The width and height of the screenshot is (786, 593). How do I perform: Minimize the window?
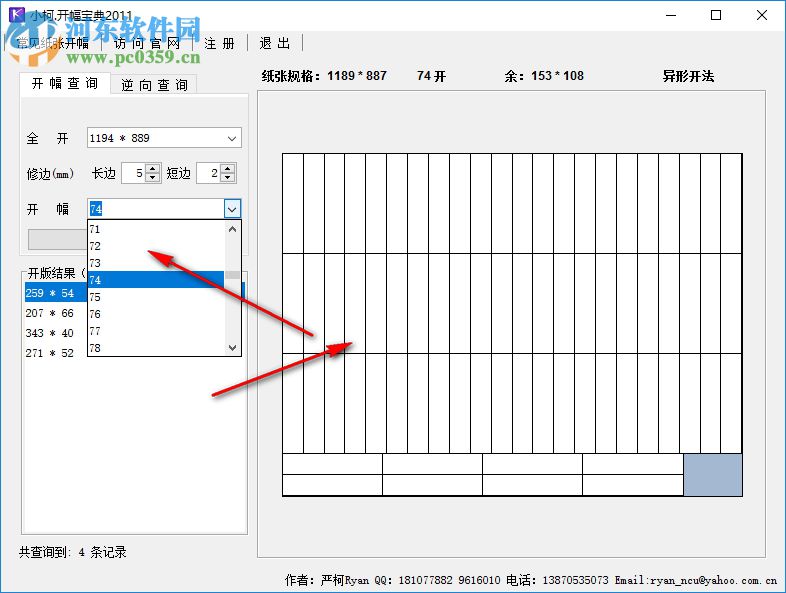671,16
